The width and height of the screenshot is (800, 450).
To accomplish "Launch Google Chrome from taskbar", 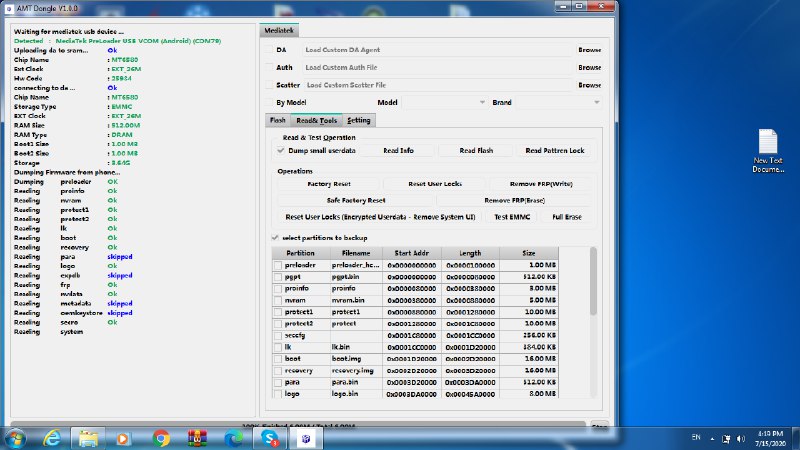I will pos(161,438).
